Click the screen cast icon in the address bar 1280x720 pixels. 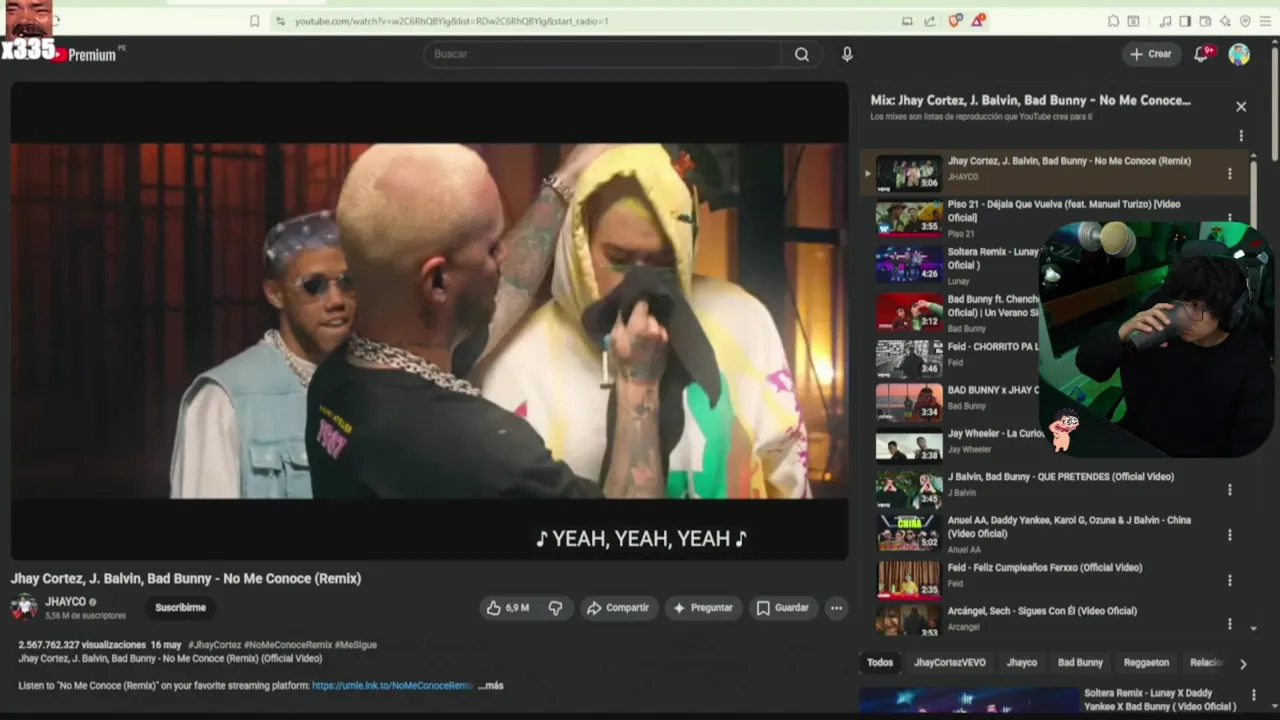click(907, 21)
